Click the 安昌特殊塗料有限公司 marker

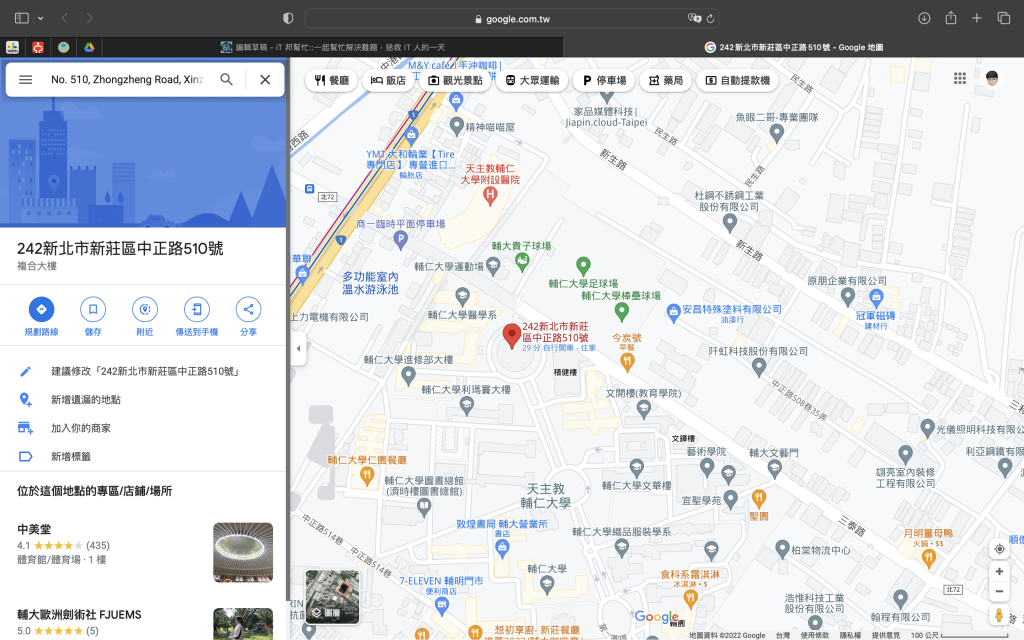point(673,313)
